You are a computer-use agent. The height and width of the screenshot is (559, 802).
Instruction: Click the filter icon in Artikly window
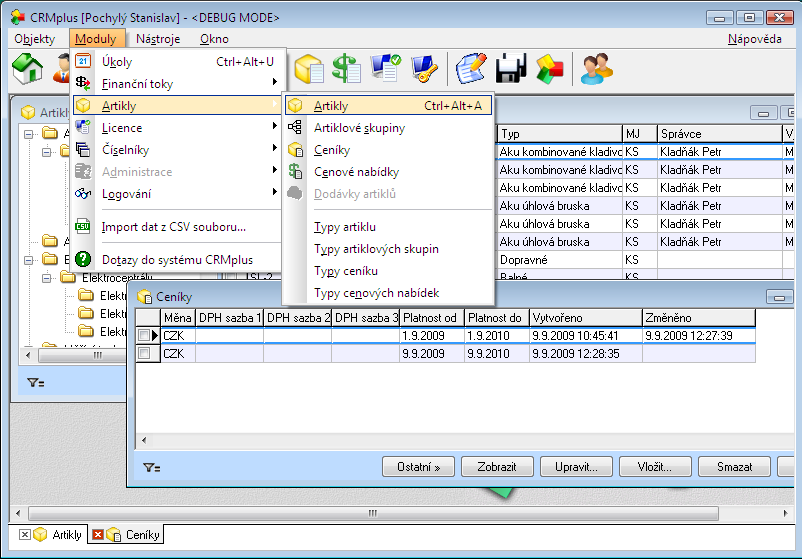(36, 382)
